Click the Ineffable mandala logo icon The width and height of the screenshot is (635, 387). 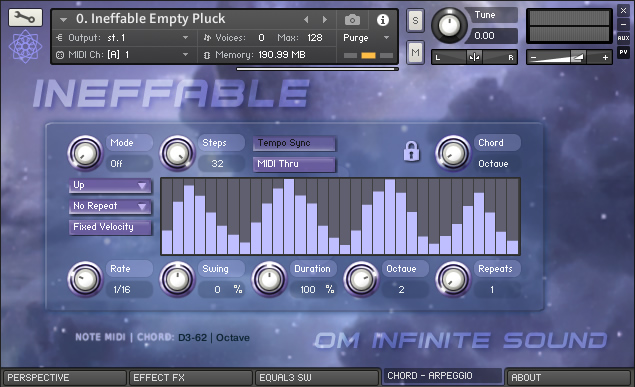click(25, 46)
